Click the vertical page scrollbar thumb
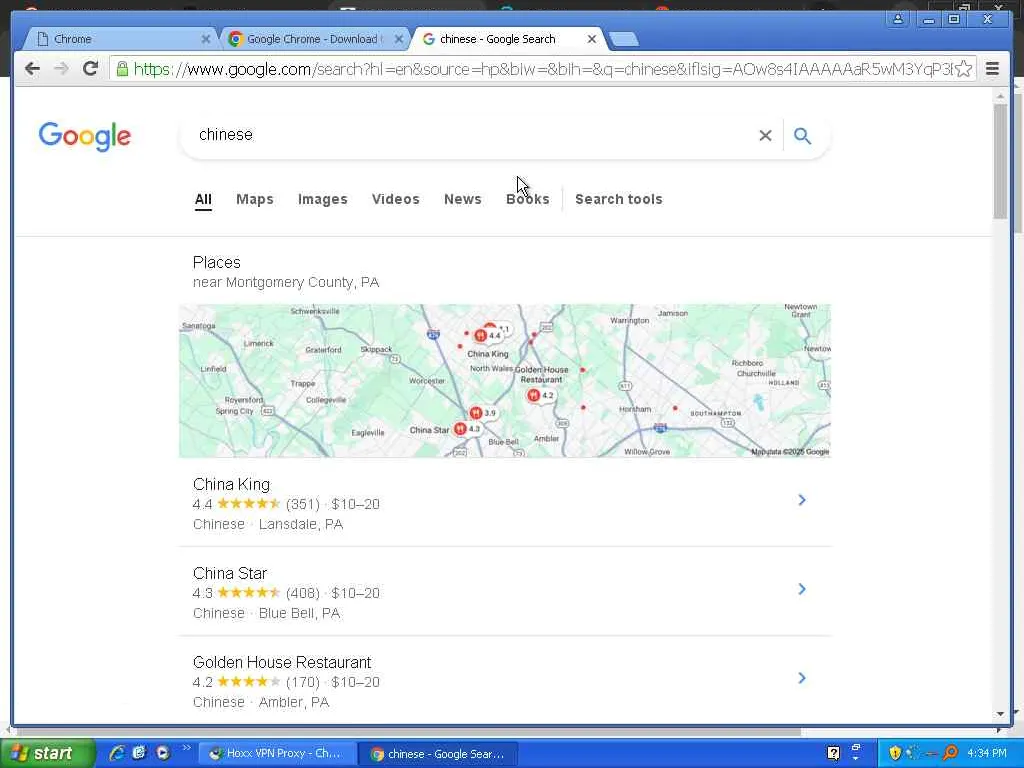 point(1000,161)
